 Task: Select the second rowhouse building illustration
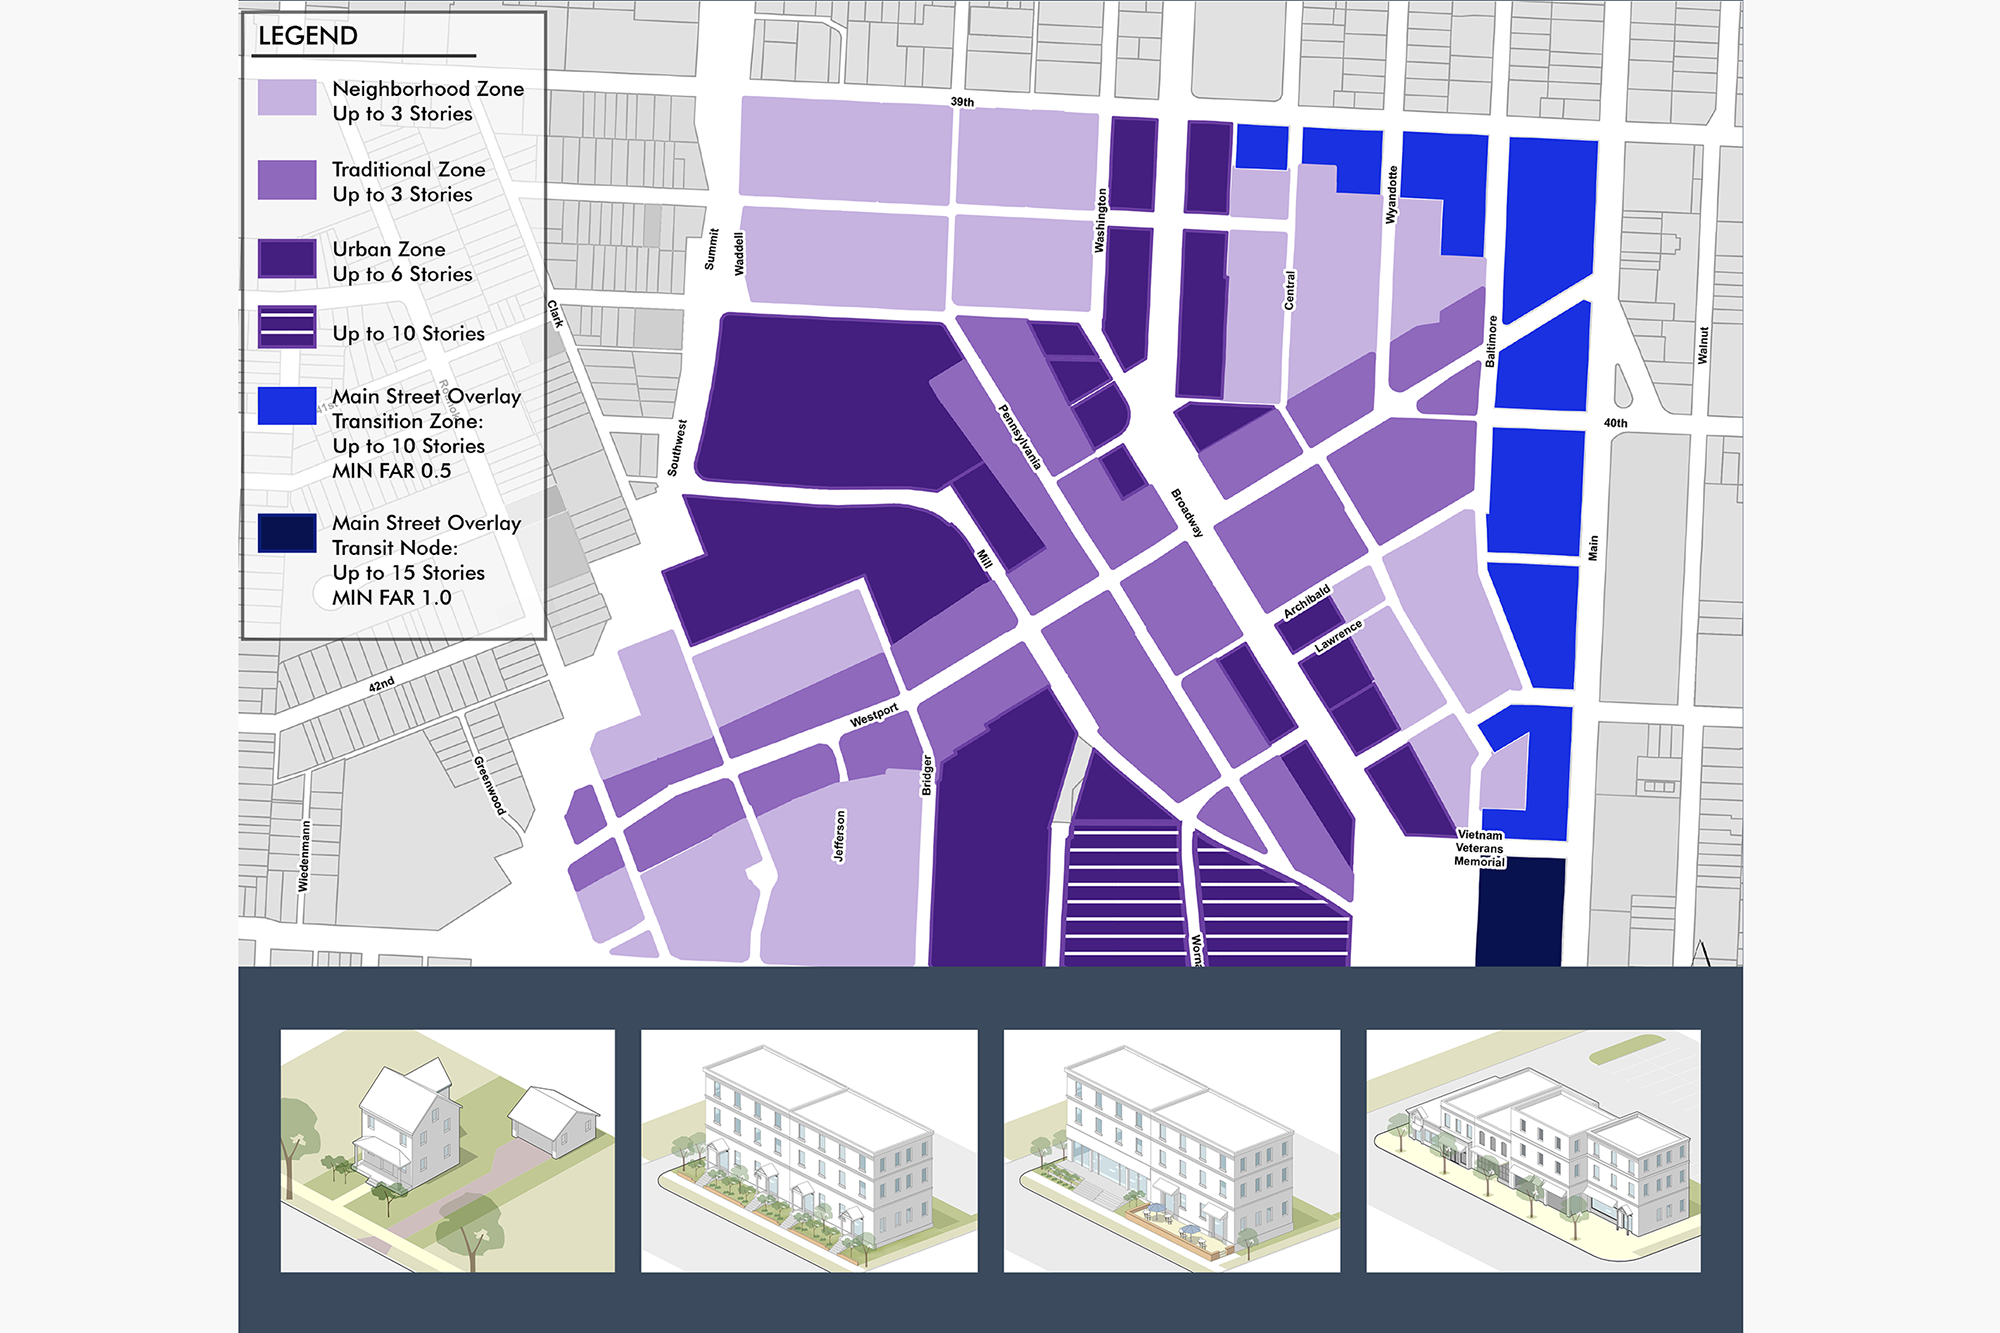[x=809, y=1151]
